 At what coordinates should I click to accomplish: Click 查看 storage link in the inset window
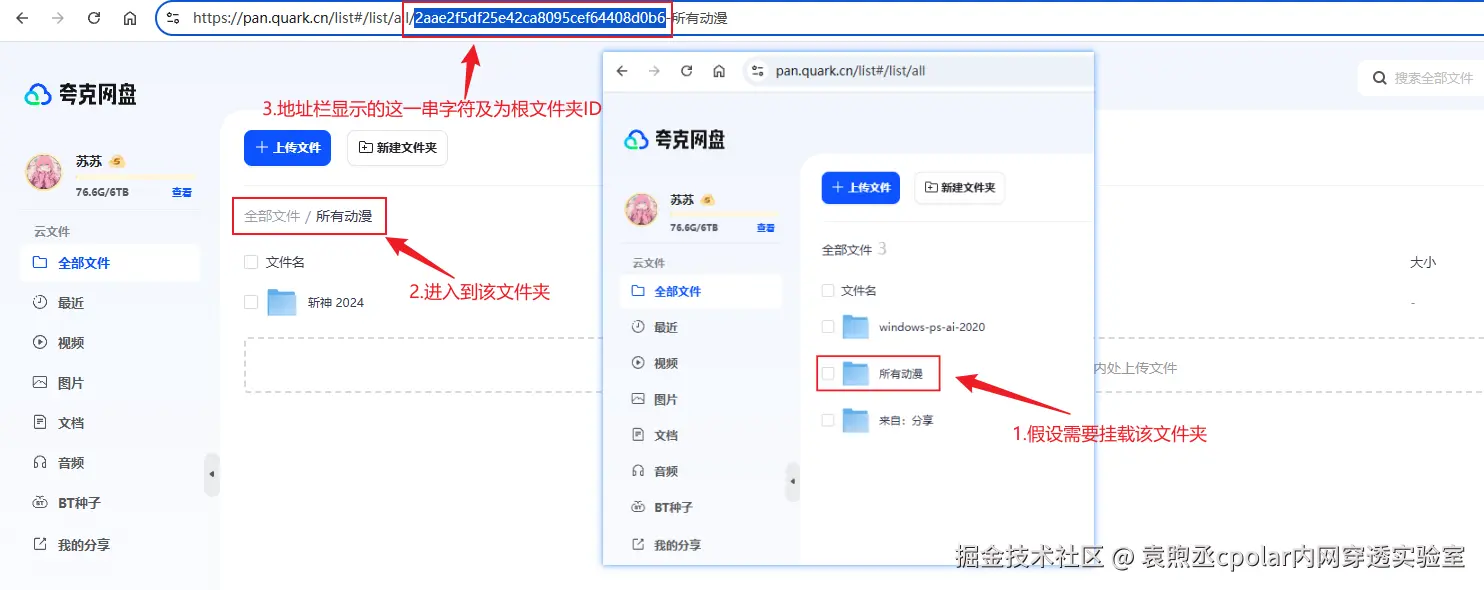[x=766, y=228]
